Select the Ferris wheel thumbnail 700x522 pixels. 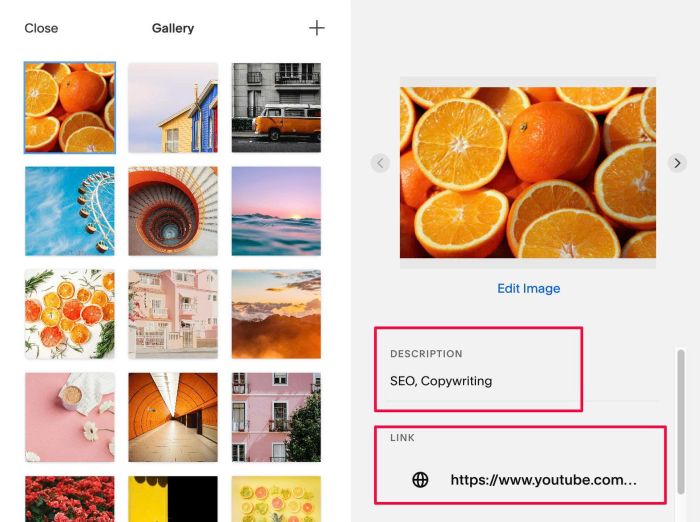pos(70,211)
